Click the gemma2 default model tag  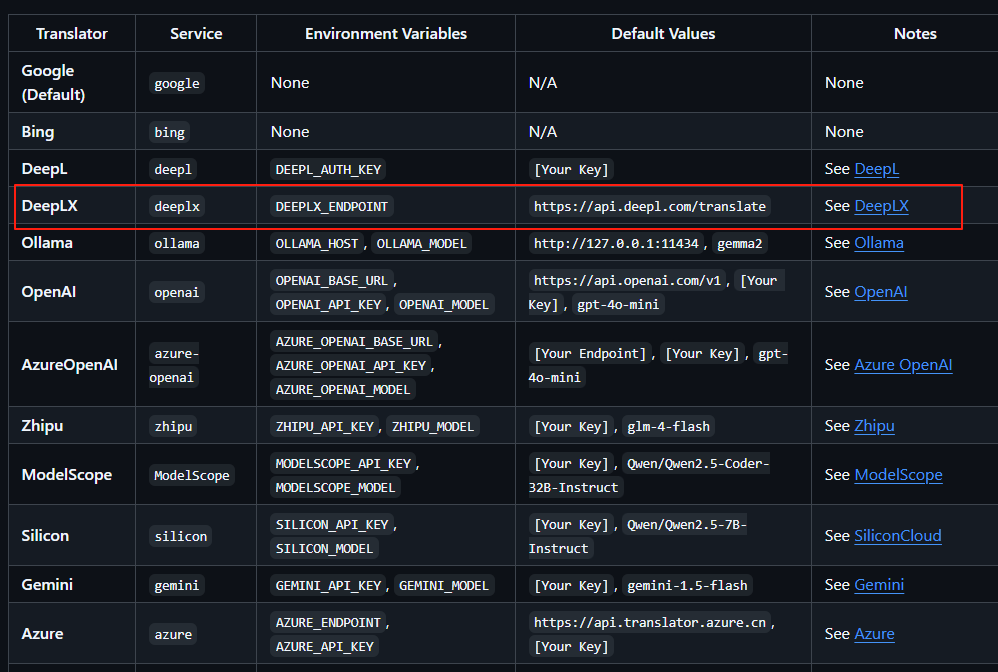(740, 244)
